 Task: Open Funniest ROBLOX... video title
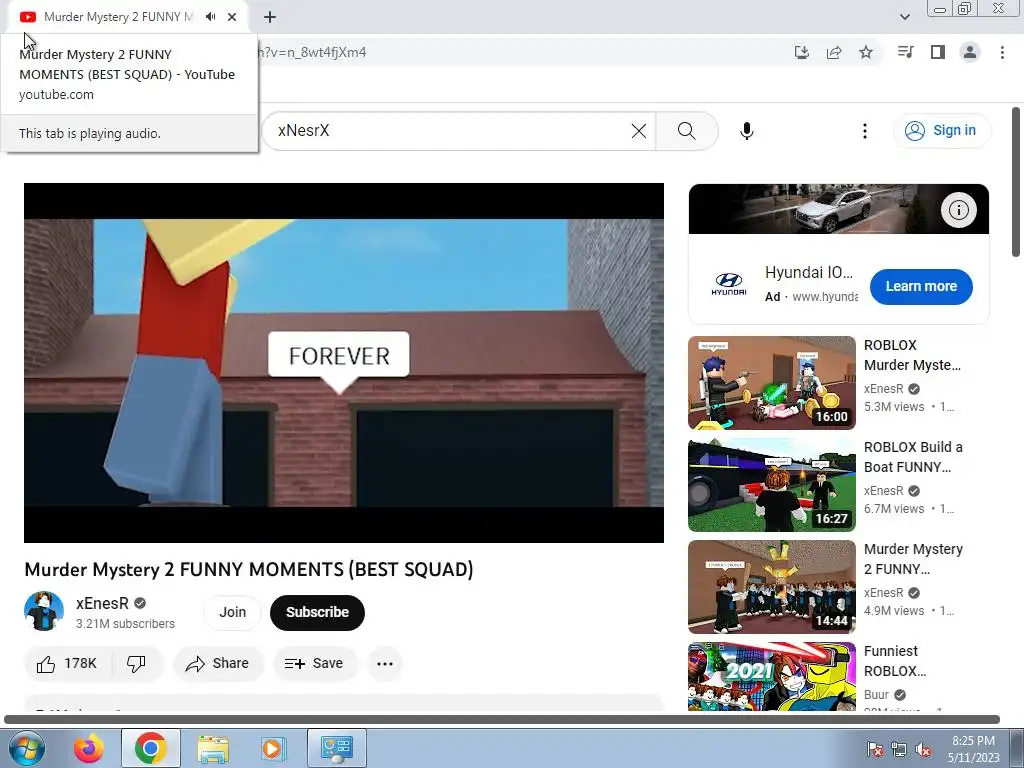point(895,661)
